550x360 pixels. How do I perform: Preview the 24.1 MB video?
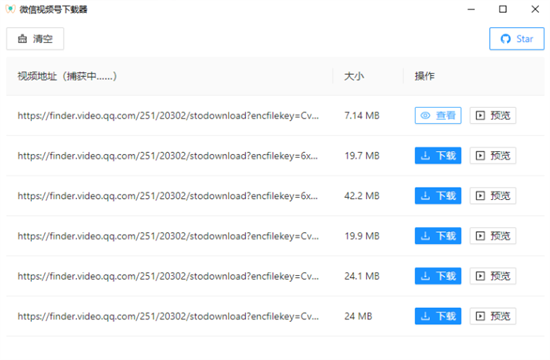[493, 276]
